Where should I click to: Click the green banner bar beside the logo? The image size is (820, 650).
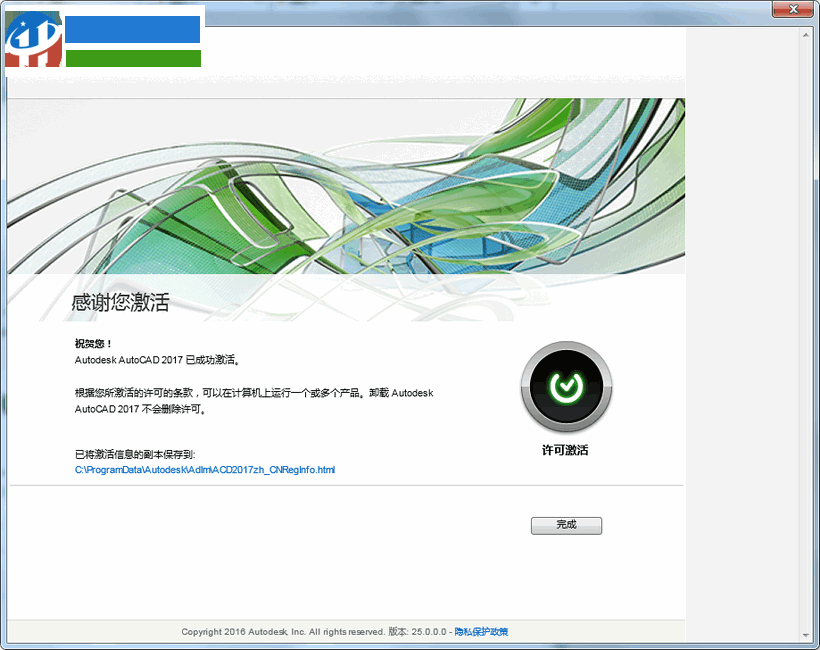coord(133,57)
